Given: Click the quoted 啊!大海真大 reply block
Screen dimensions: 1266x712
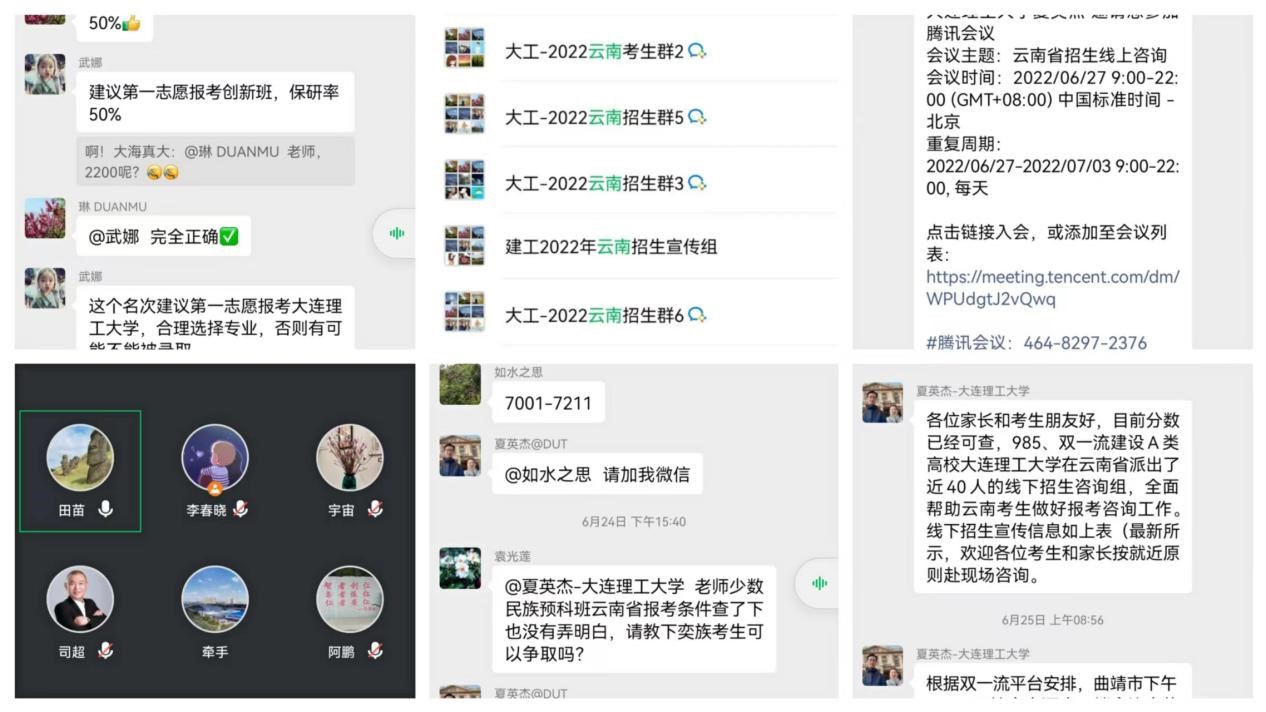Looking at the screenshot, I should tap(215, 161).
